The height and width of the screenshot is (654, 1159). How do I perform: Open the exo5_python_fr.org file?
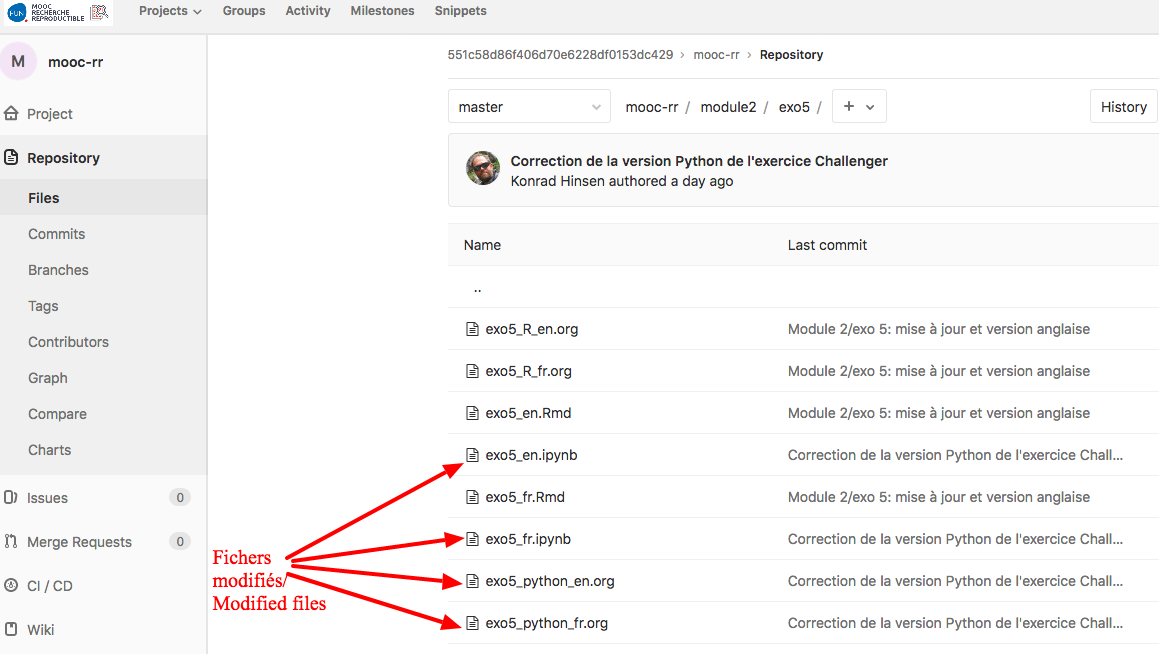546,623
